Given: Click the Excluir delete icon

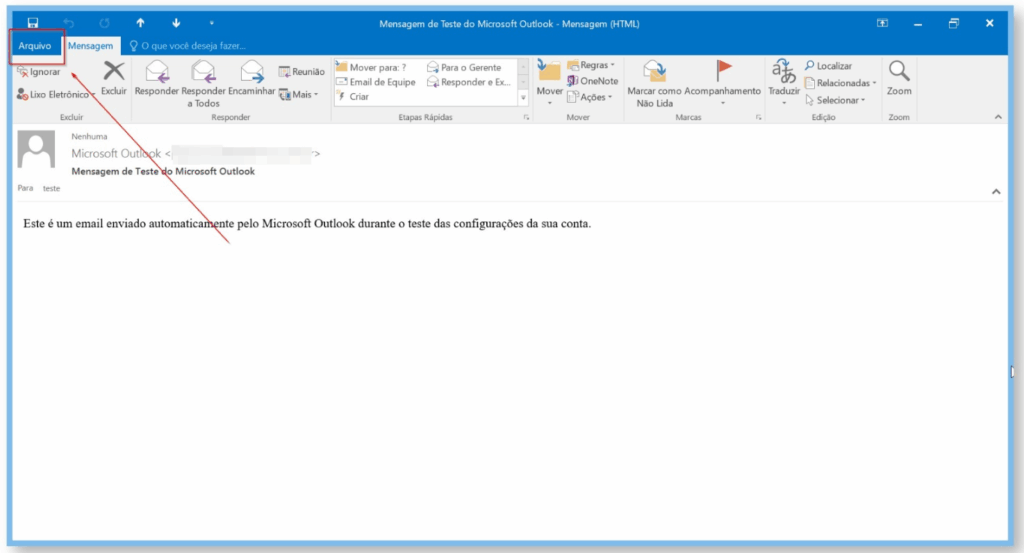Looking at the screenshot, I should (114, 73).
